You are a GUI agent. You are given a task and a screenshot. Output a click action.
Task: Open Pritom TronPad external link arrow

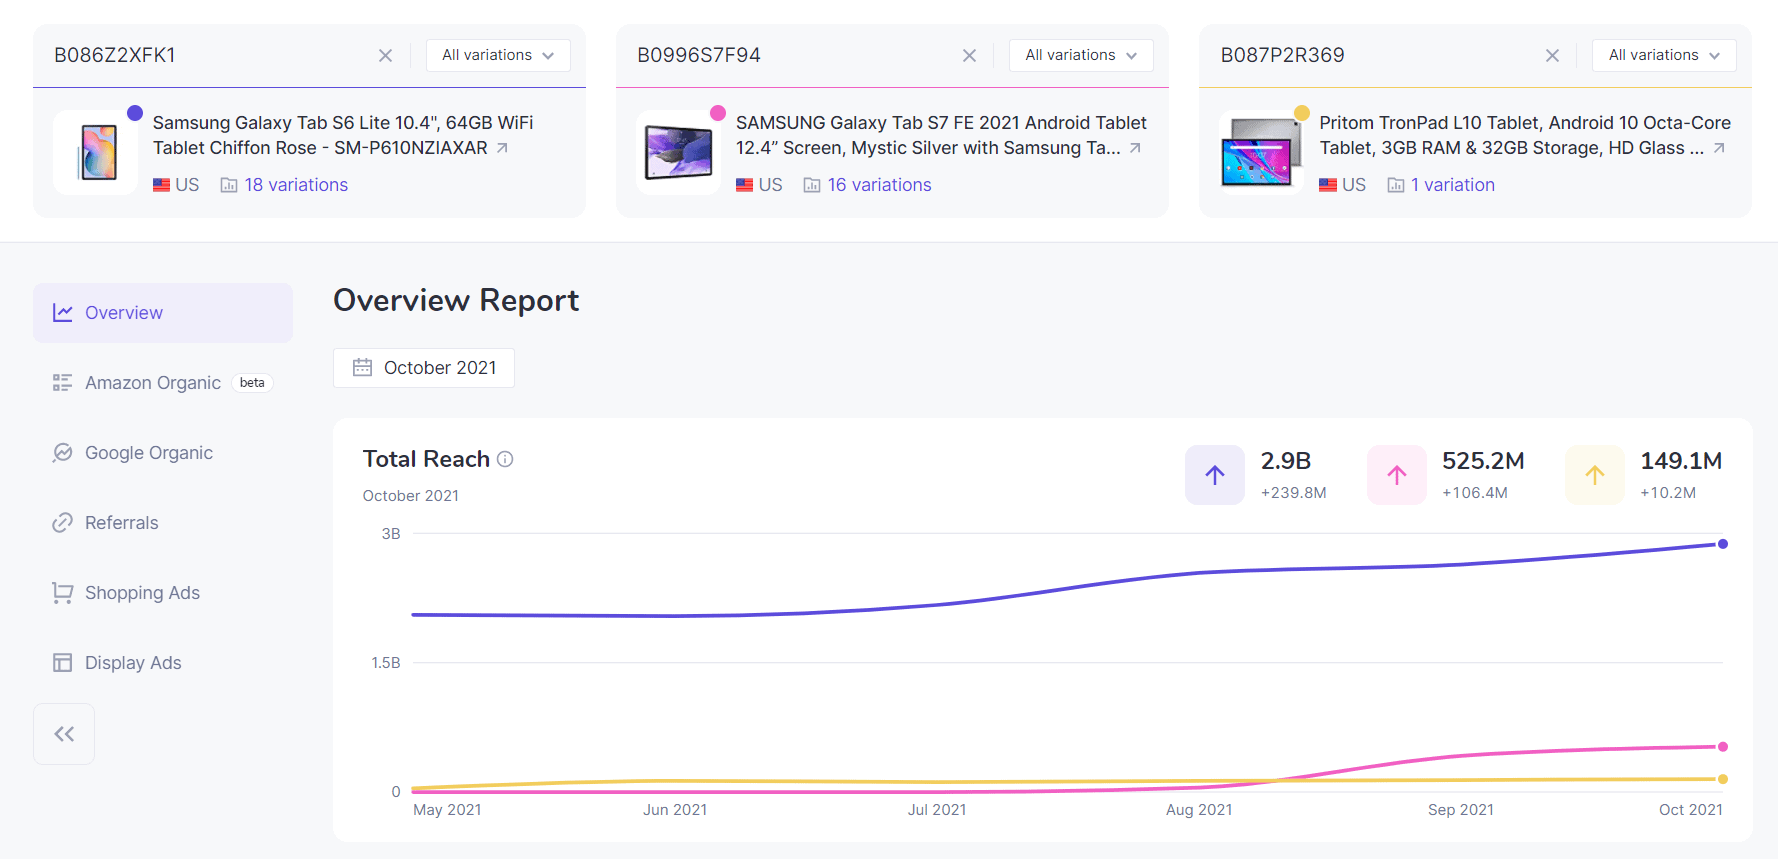(1719, 148)
